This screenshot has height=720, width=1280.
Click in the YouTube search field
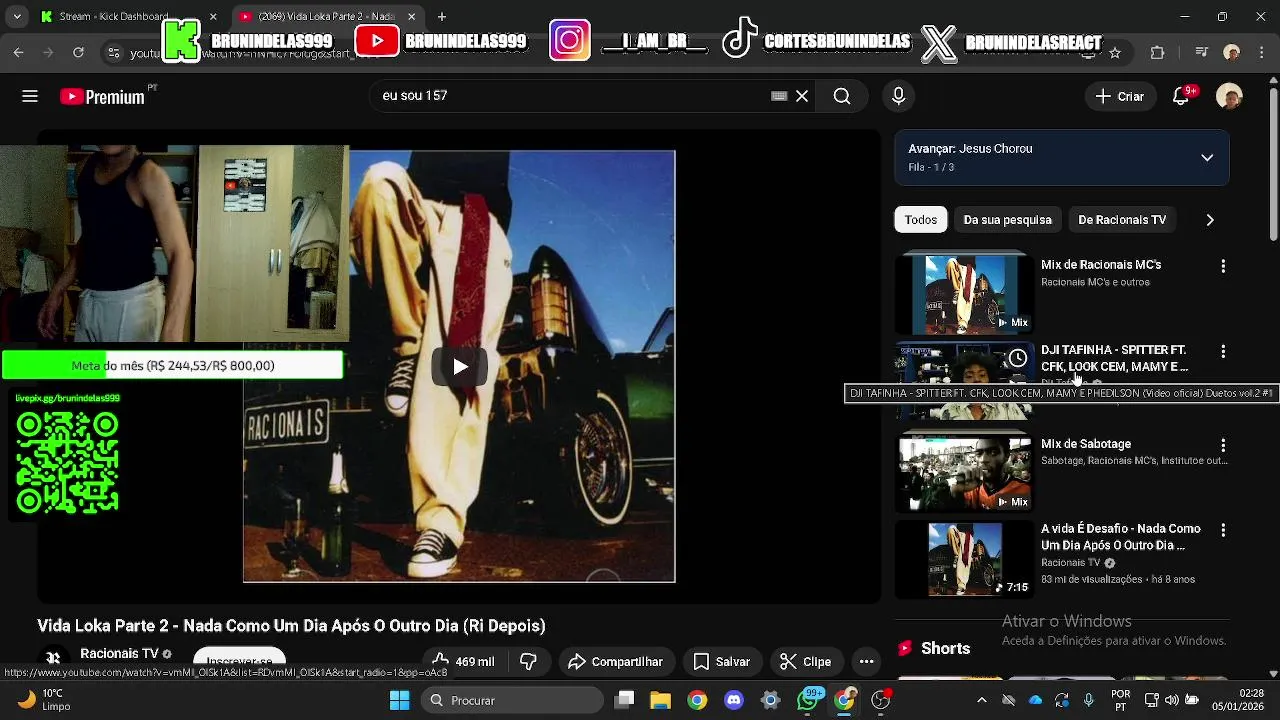pos(570,96)
